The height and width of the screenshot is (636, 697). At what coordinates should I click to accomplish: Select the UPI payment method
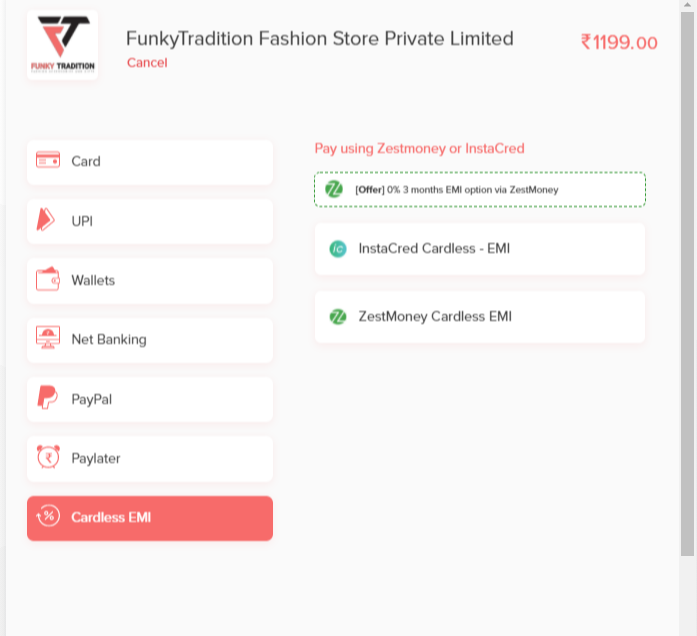[x=150, y=221]
